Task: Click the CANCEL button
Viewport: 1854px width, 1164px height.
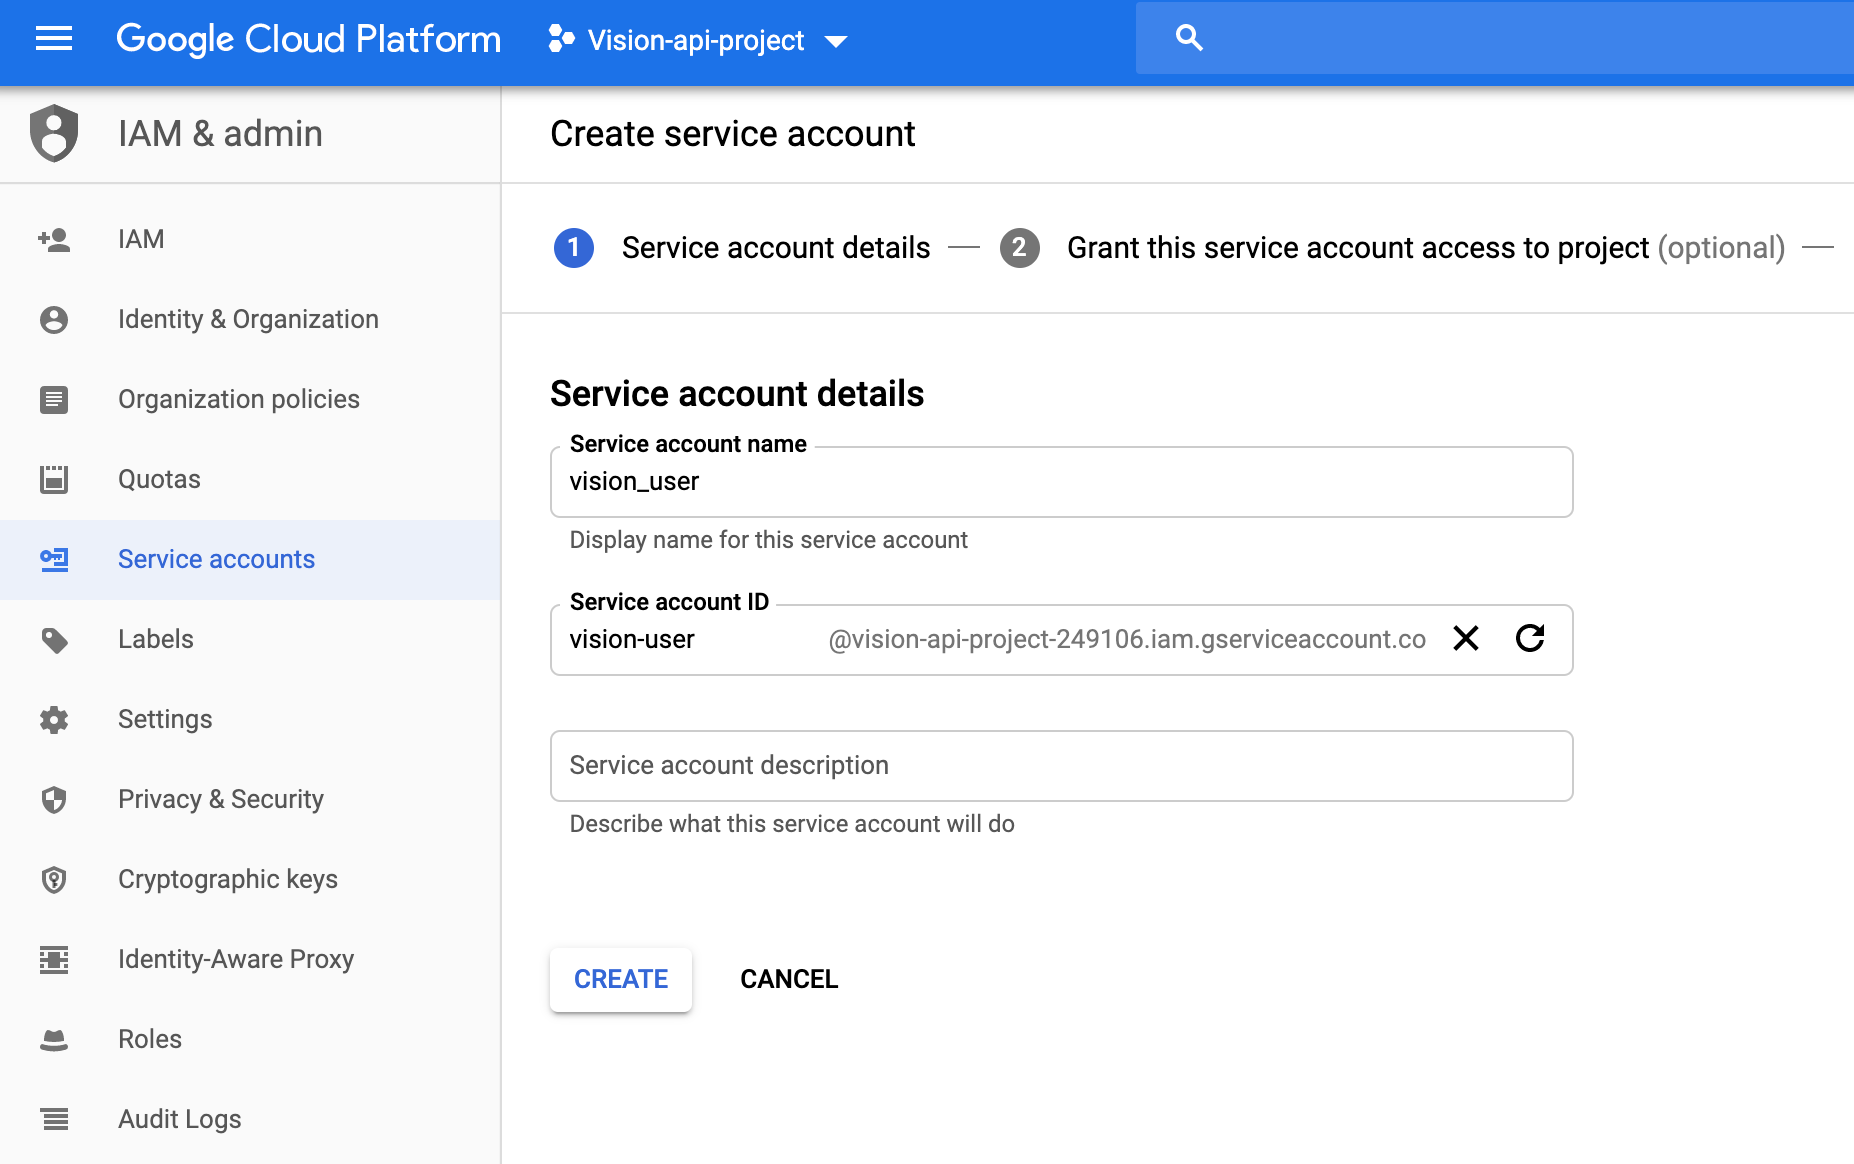Action: point(789,979)
